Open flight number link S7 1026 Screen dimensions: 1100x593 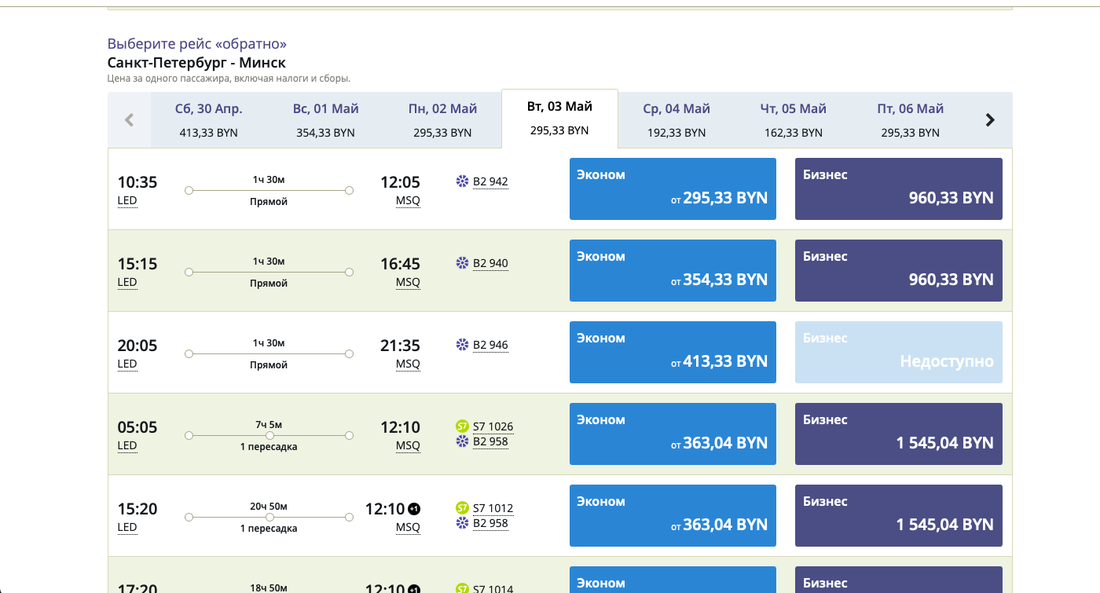(493, 426)
